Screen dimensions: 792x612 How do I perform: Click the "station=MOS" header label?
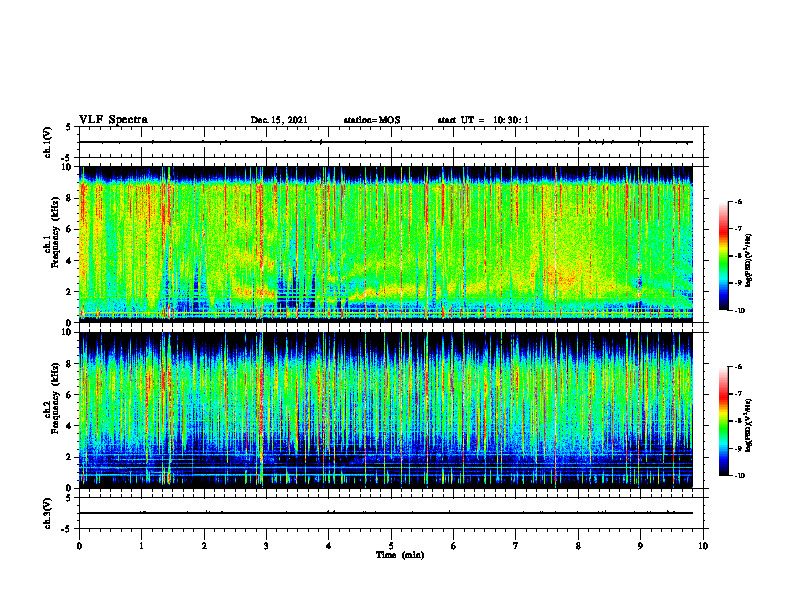[372, 120]
